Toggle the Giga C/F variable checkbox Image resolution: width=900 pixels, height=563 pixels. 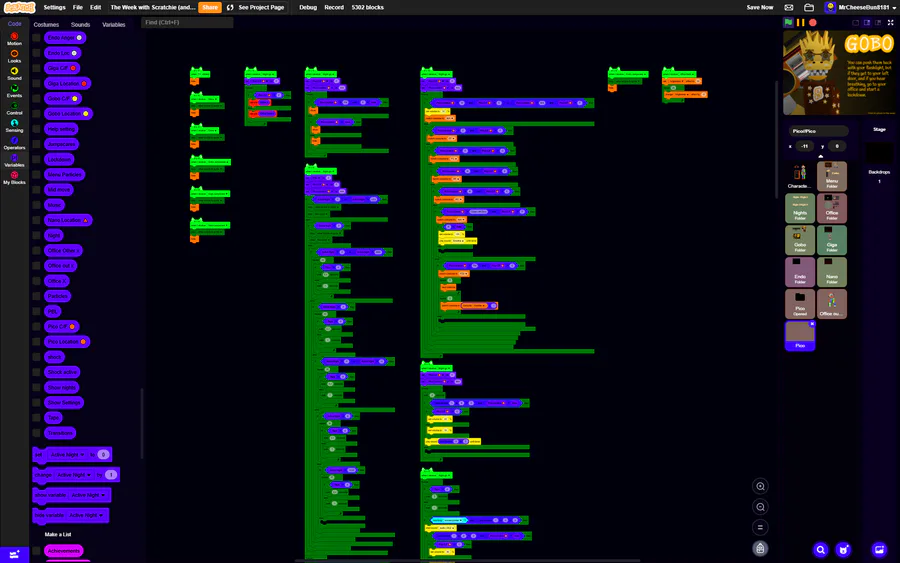[x=36, y=68]
